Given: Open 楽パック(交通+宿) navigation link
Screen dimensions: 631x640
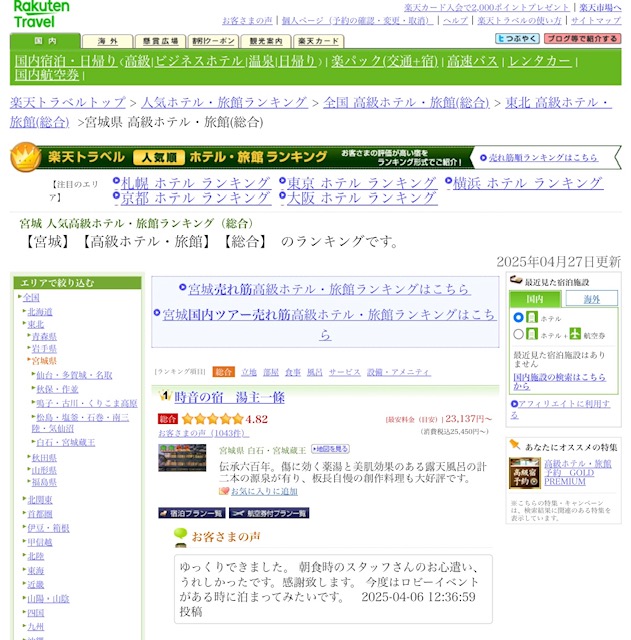Looking at the screenshot, I should click(x=384, y=61).
